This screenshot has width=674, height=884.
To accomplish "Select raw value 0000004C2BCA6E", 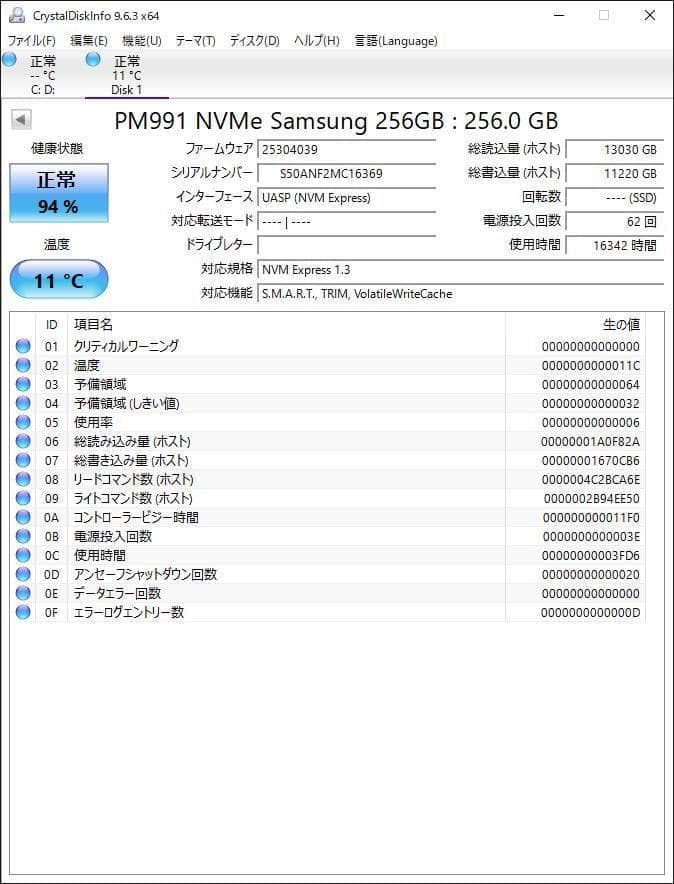I will pyautogui.click(x=591, y=480).
